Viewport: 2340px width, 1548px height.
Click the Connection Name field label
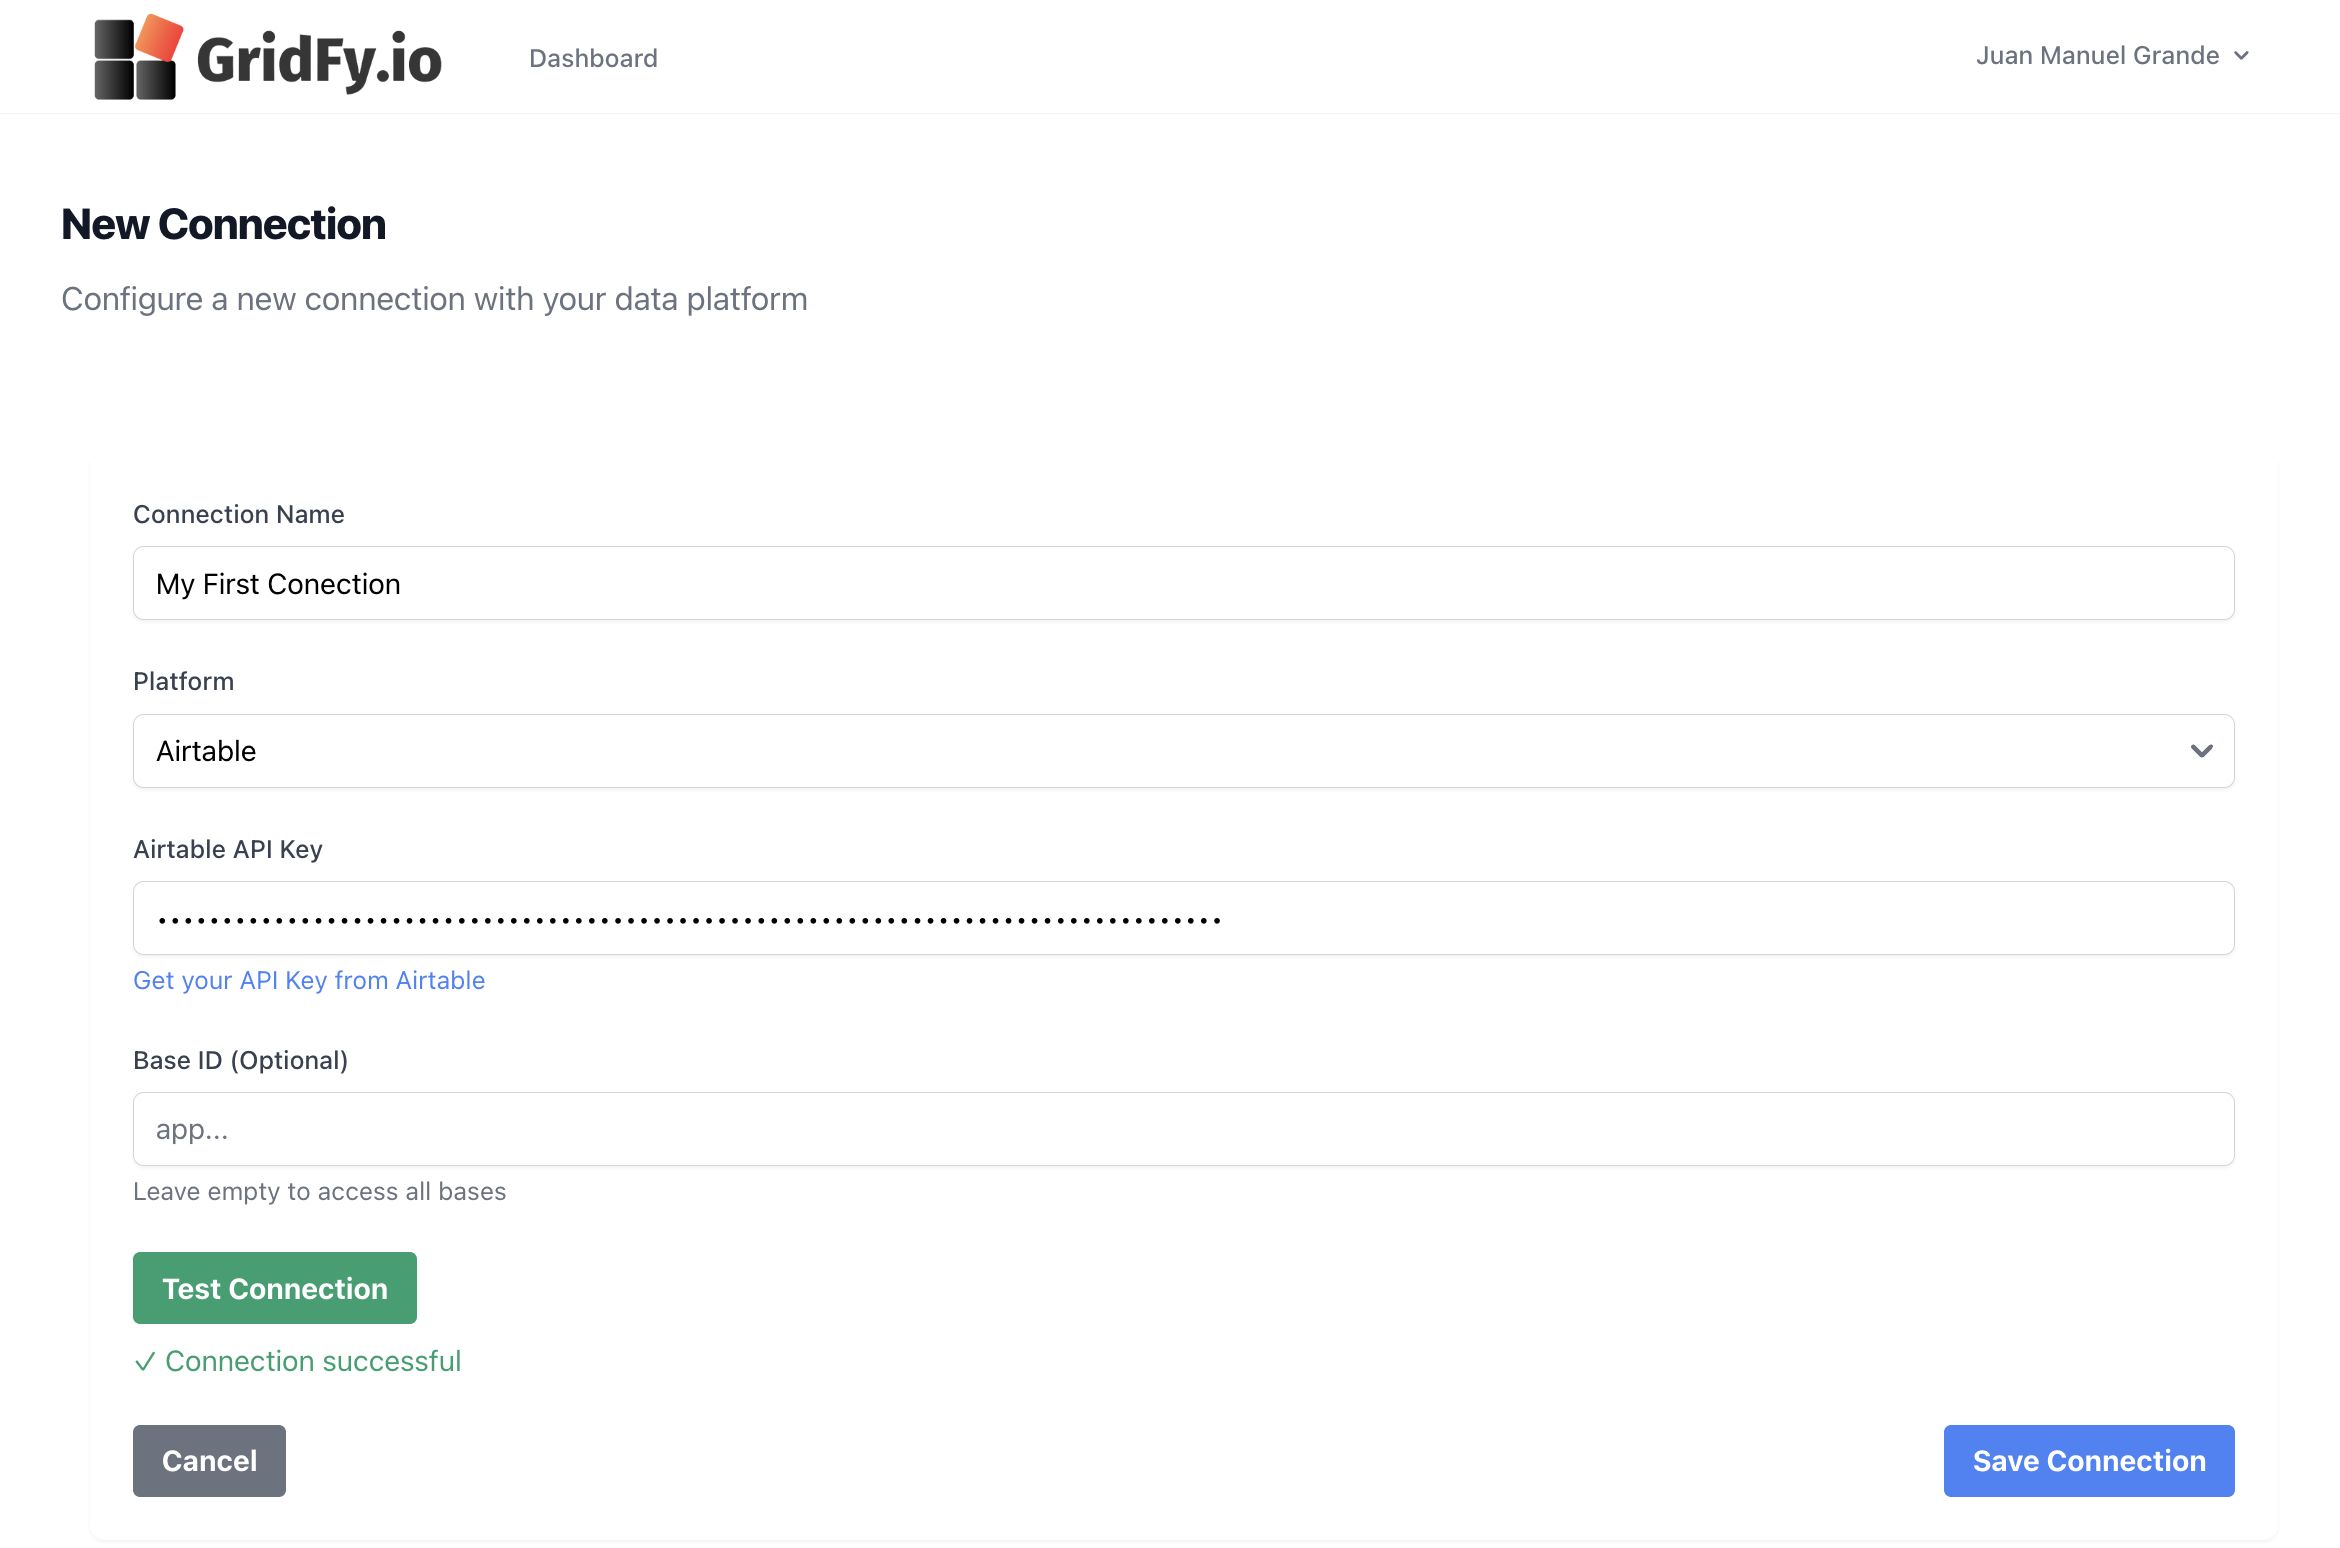(x=238, y=514)
